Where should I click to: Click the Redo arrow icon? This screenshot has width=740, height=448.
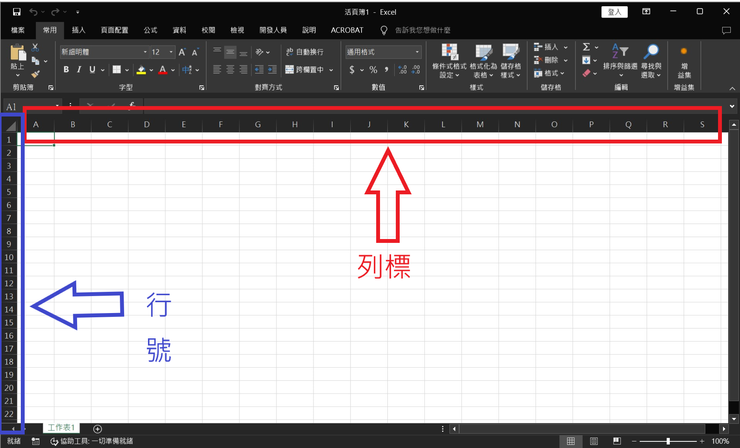tap(55, 12)
